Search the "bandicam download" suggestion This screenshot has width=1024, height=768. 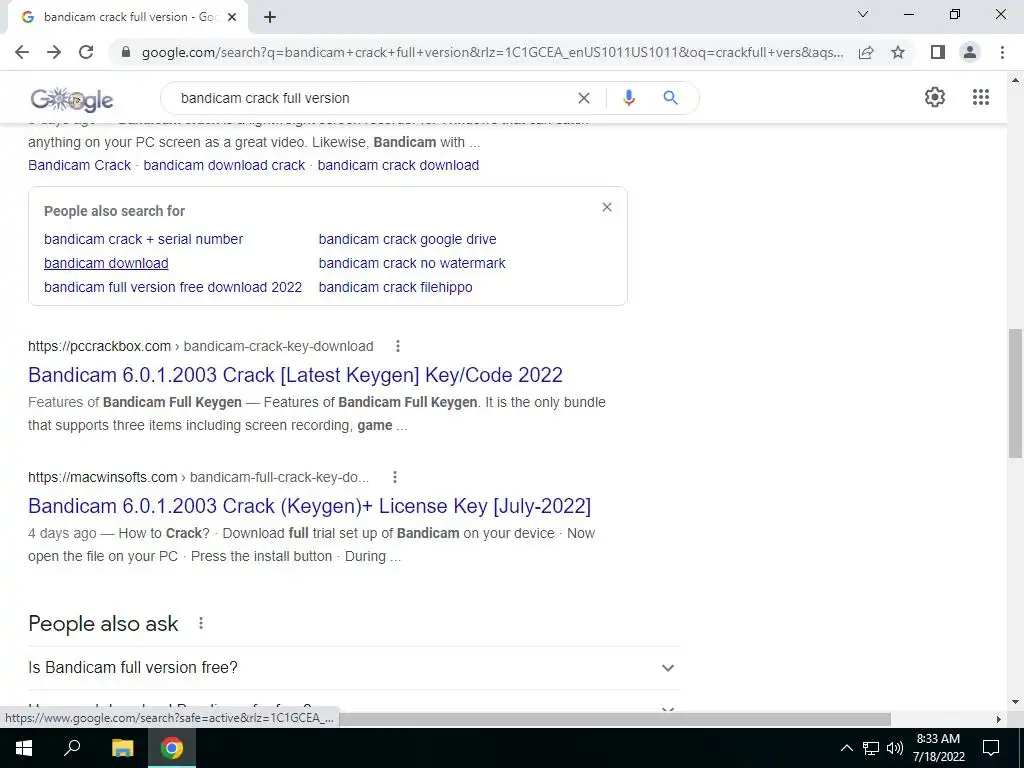(106, 263)
